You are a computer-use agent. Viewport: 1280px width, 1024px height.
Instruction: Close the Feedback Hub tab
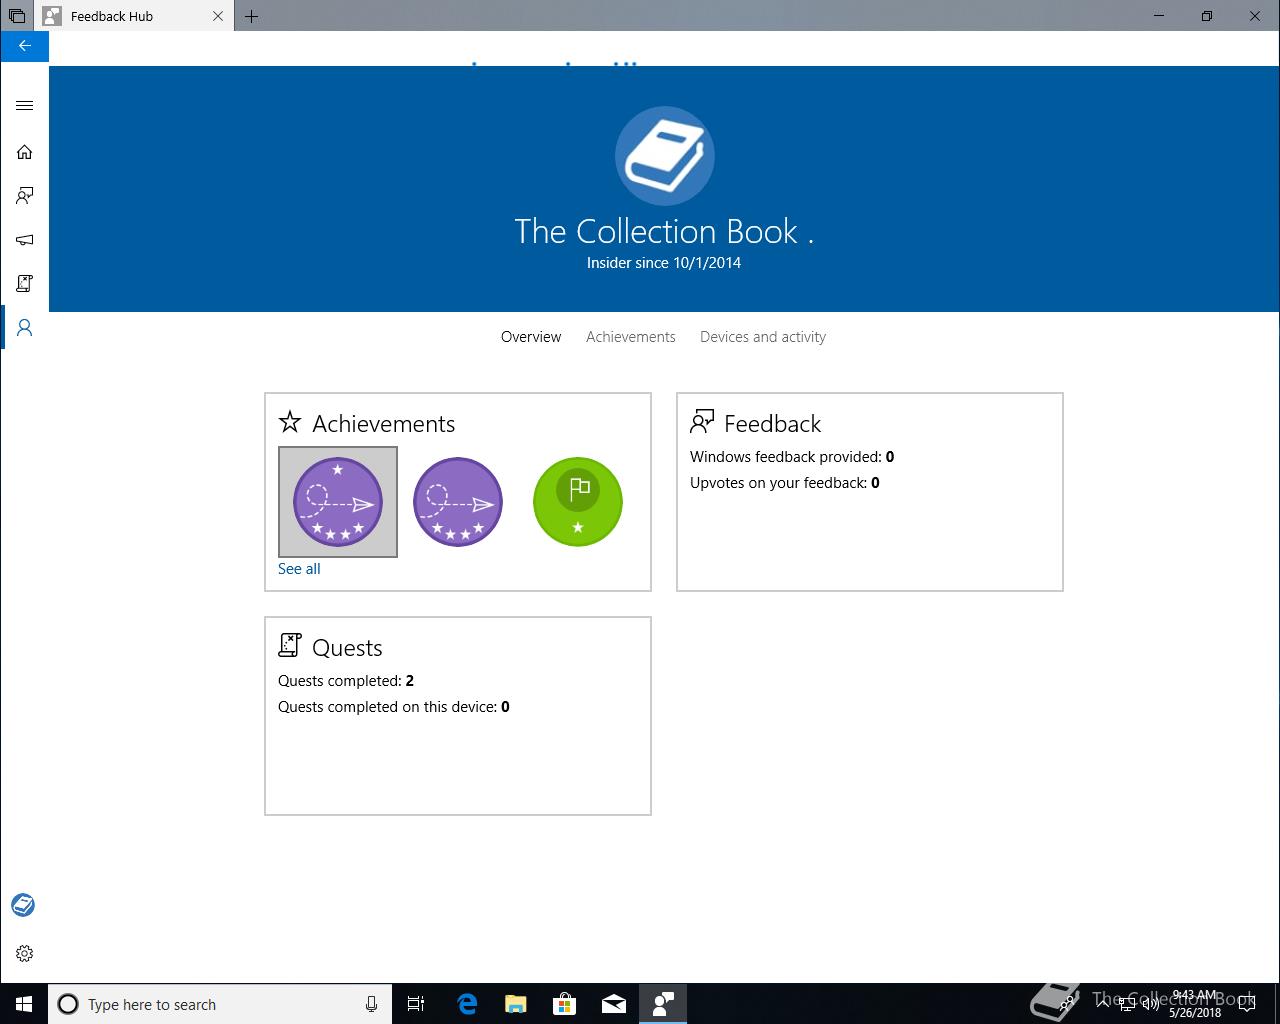tap(218, 16)
